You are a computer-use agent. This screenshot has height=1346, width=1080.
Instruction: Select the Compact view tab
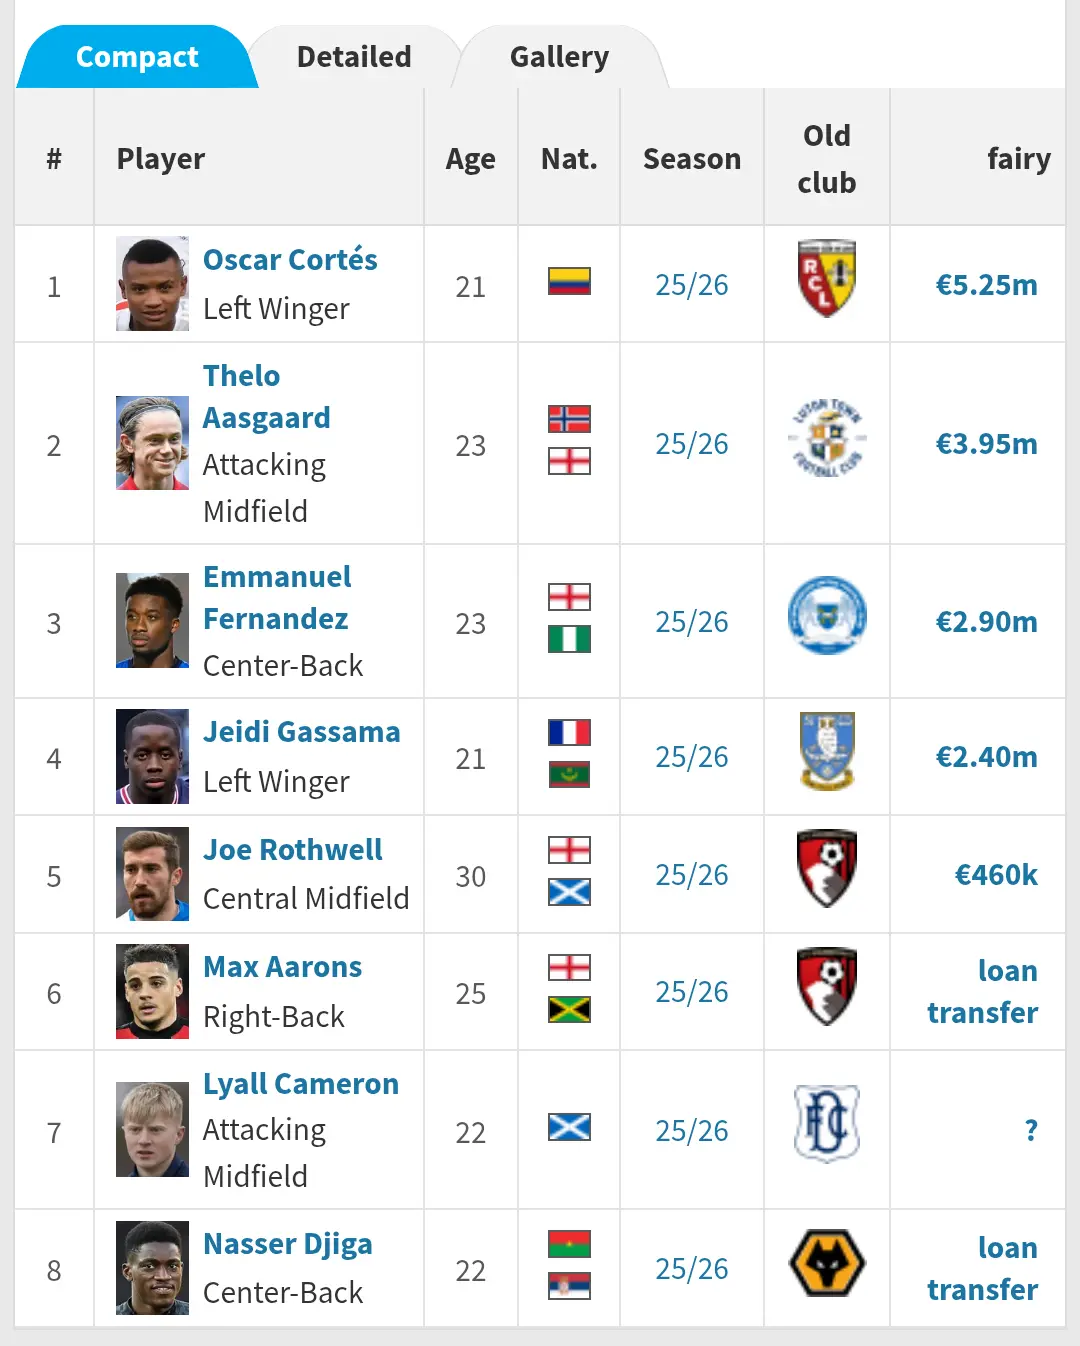pyautogui.click(x=137, y=57)
